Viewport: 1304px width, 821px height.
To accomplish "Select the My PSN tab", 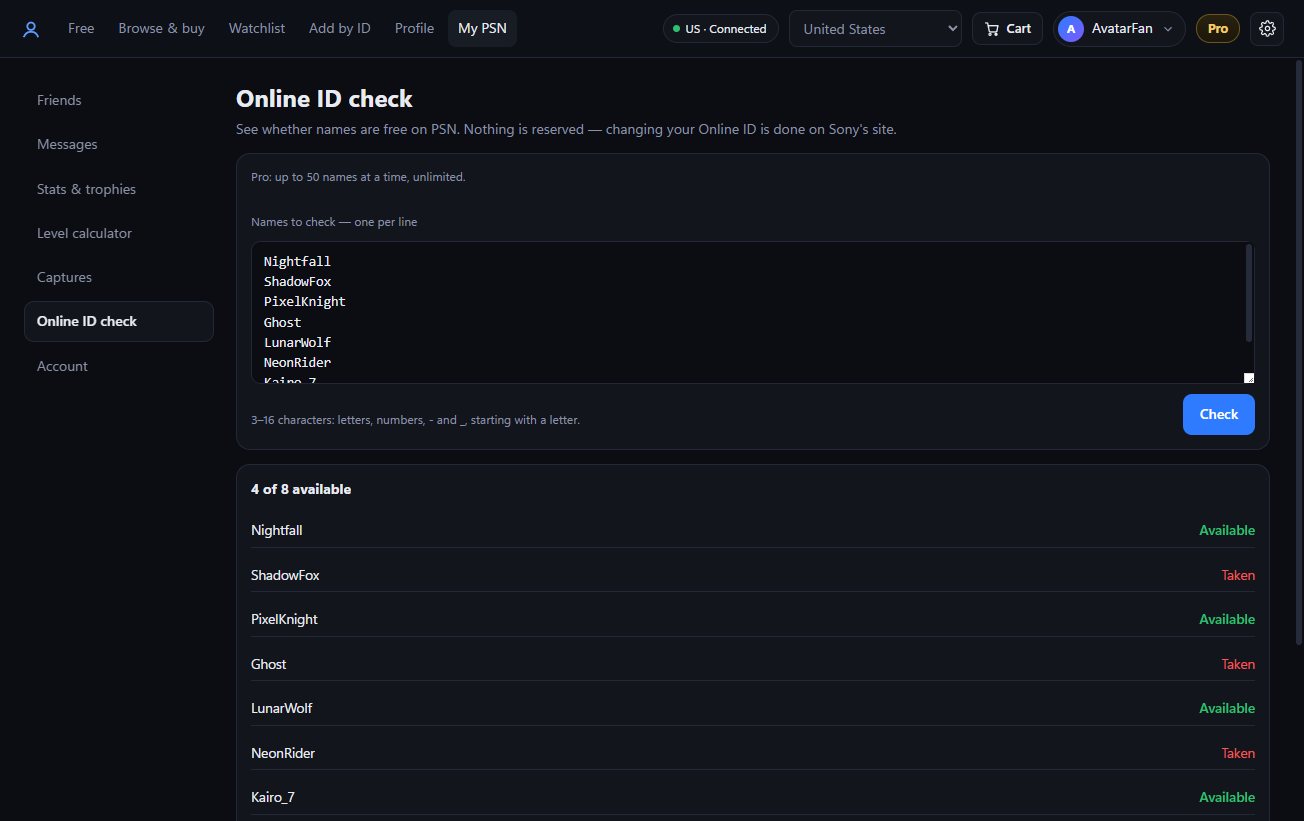I will pos(482,29).
